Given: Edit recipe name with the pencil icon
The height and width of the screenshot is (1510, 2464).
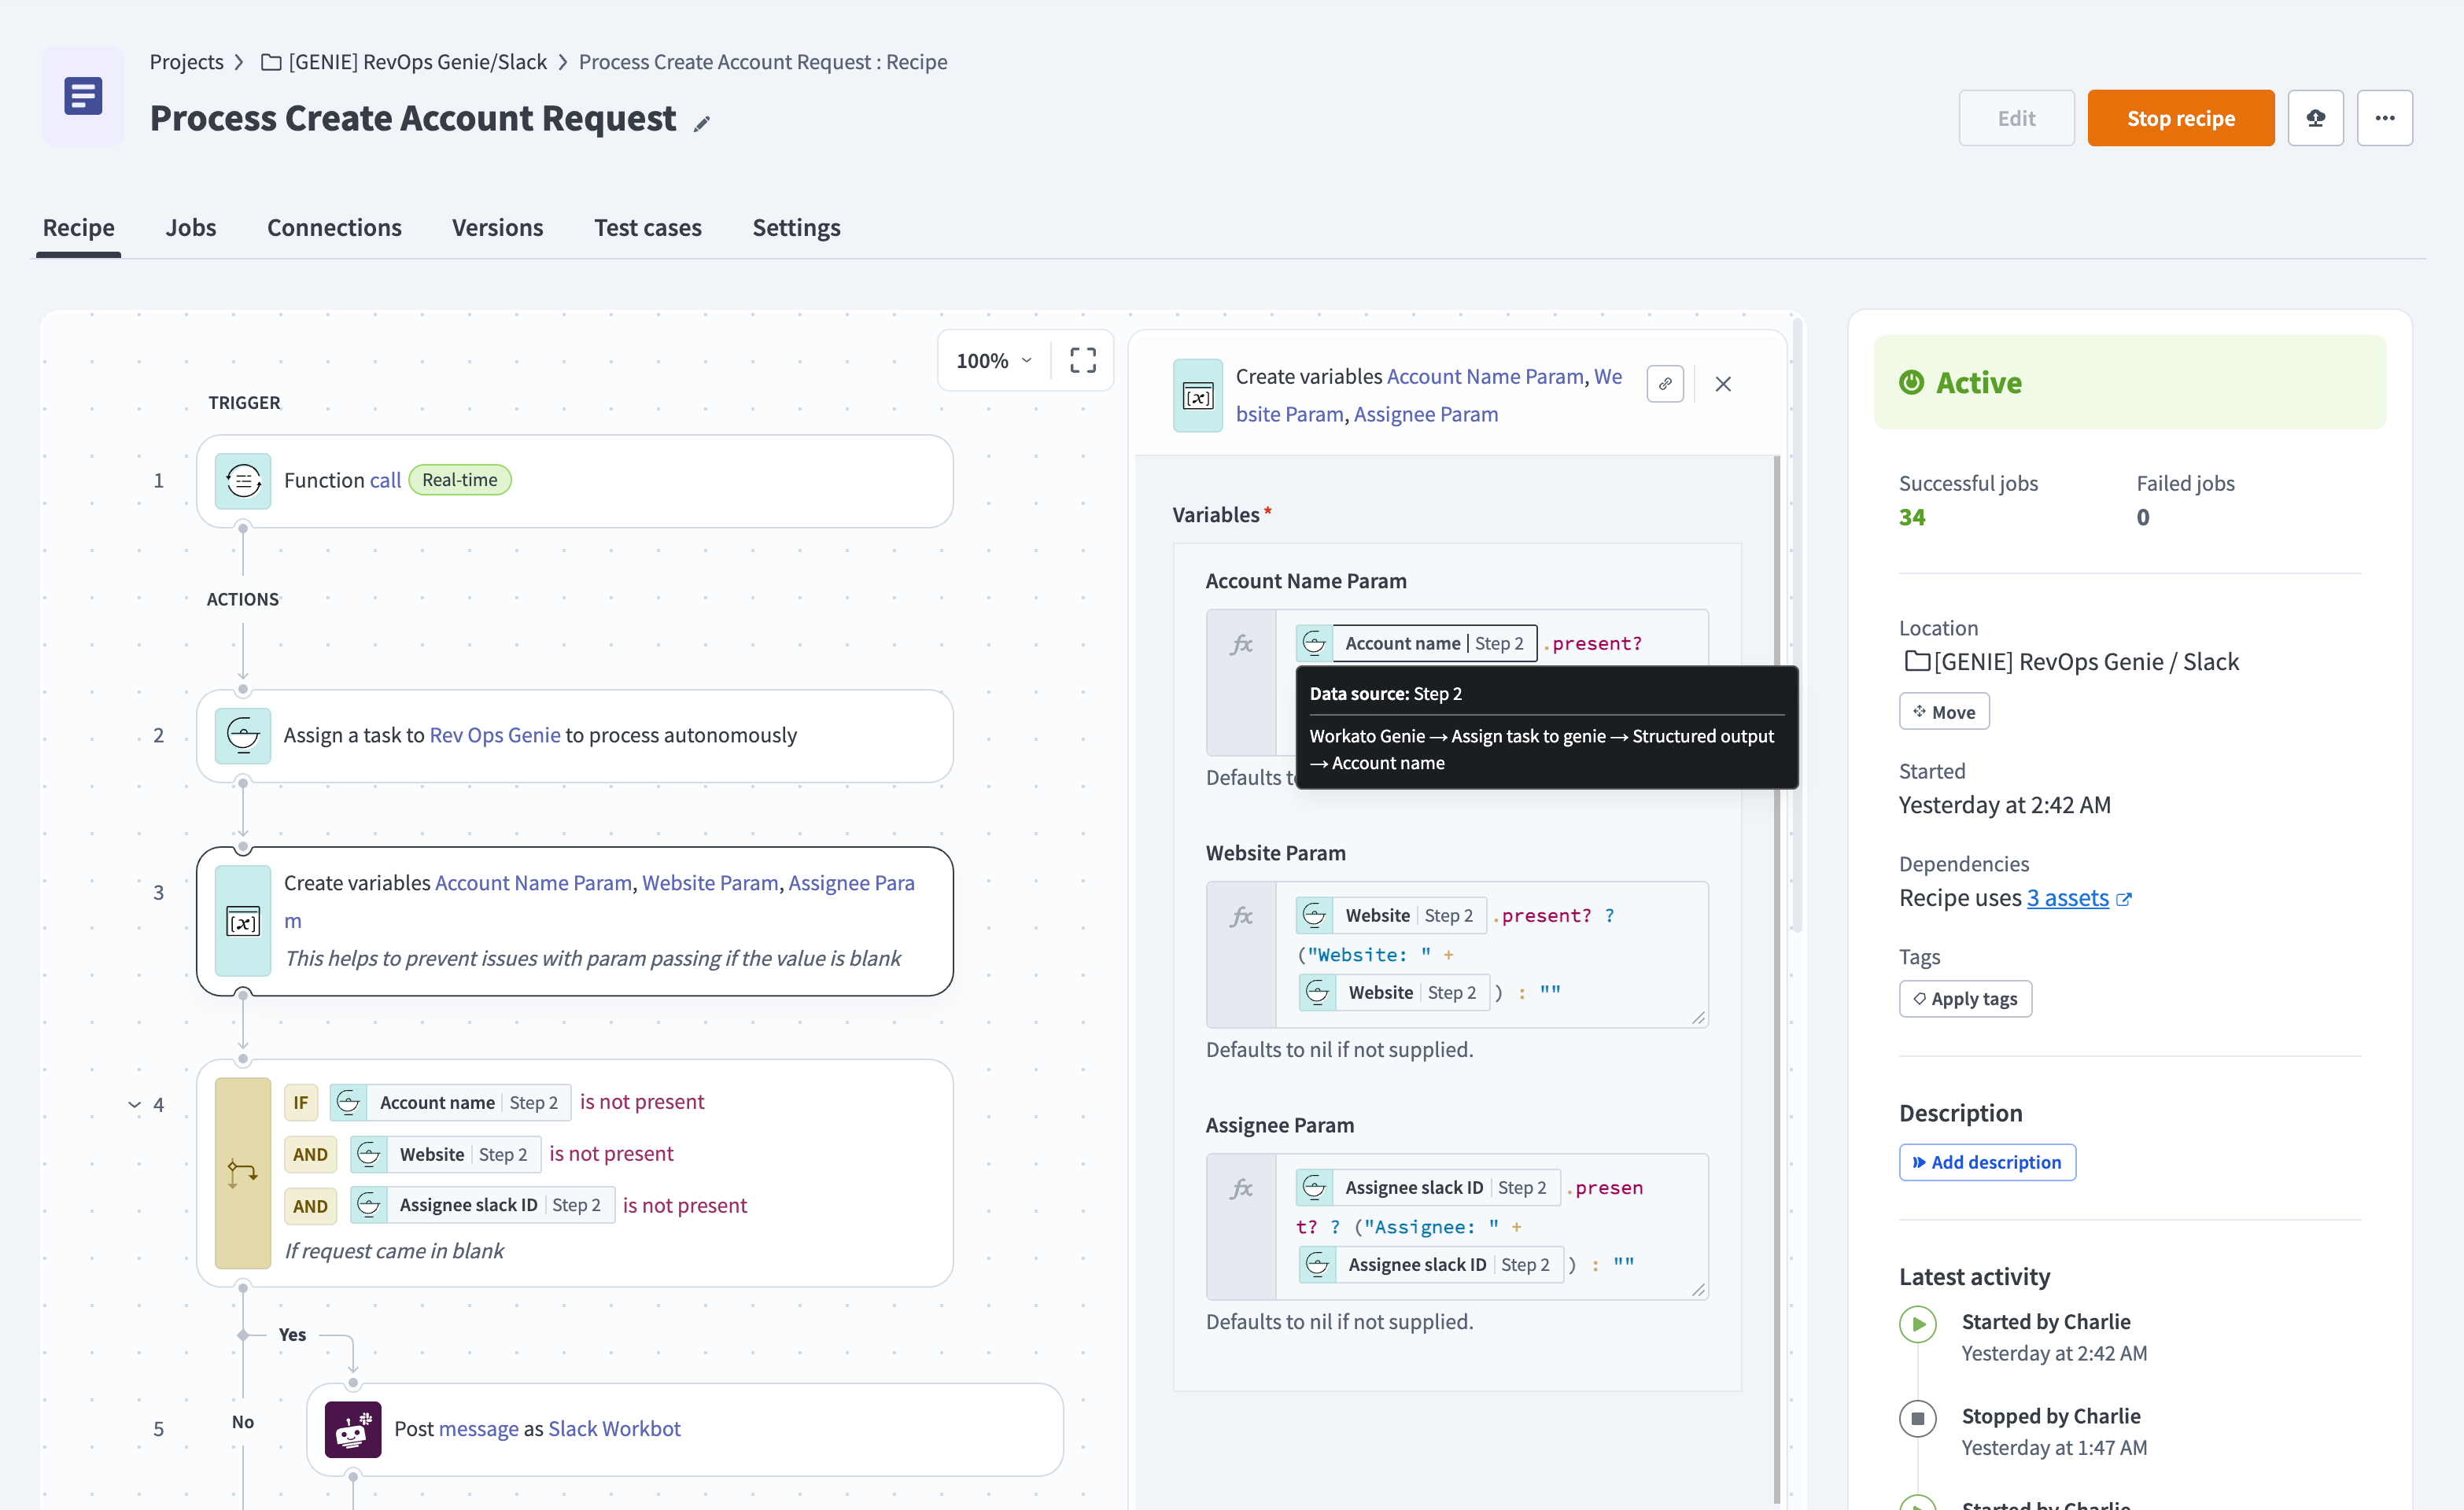Looking at the screenshot, I should tap(702, 123).
